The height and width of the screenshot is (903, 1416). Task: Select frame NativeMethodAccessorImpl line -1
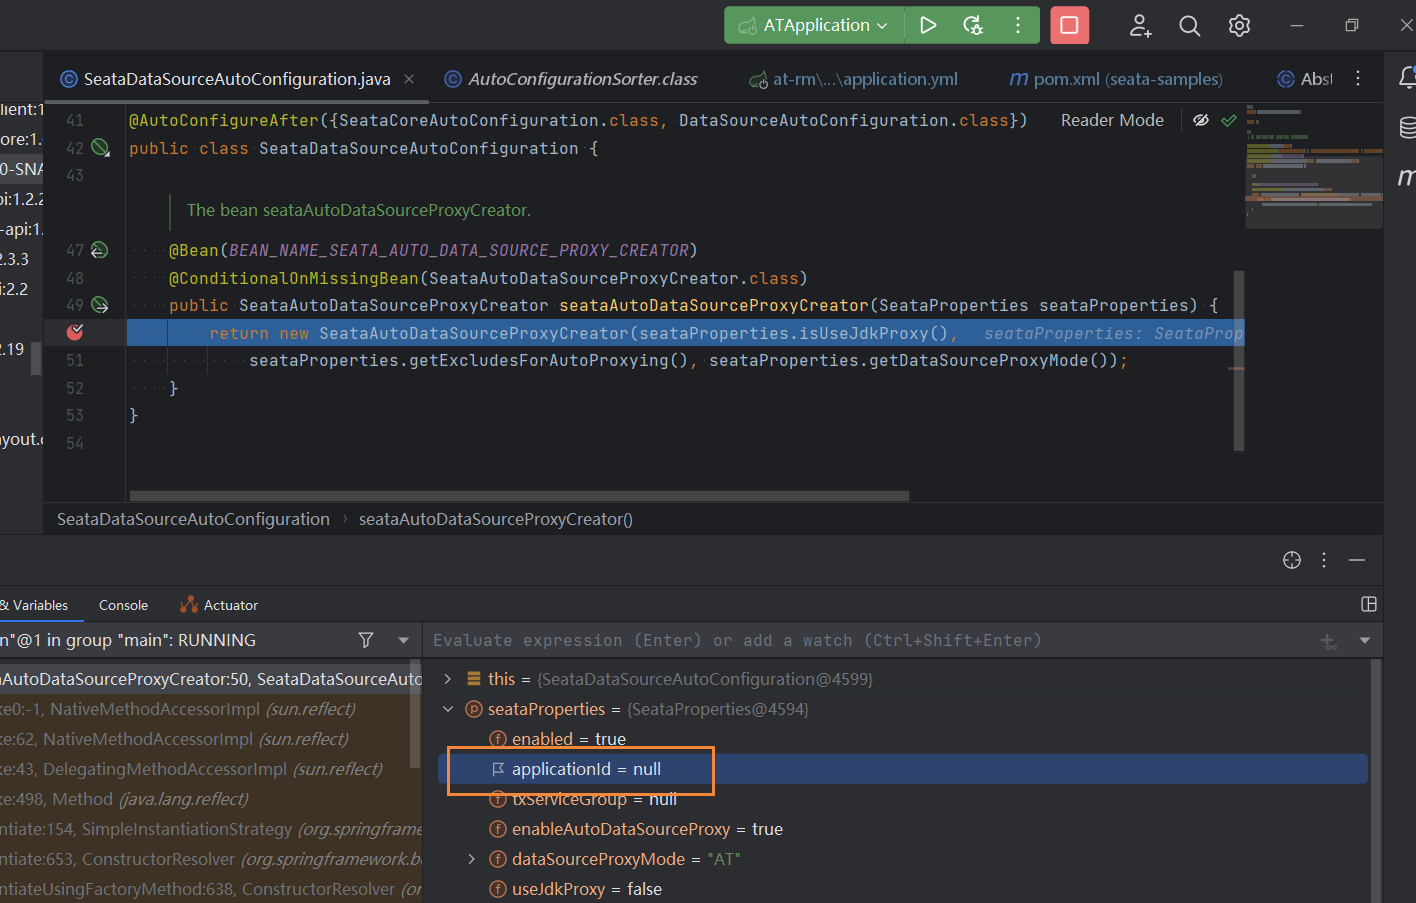coord(211,709)
